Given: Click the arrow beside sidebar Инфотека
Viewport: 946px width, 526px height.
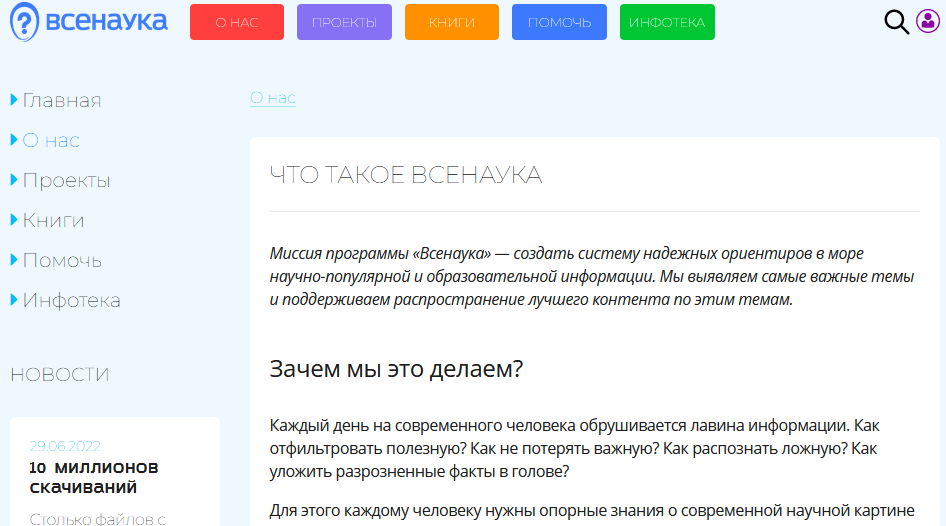Looking at the screenshot, I should click(14, 300).
